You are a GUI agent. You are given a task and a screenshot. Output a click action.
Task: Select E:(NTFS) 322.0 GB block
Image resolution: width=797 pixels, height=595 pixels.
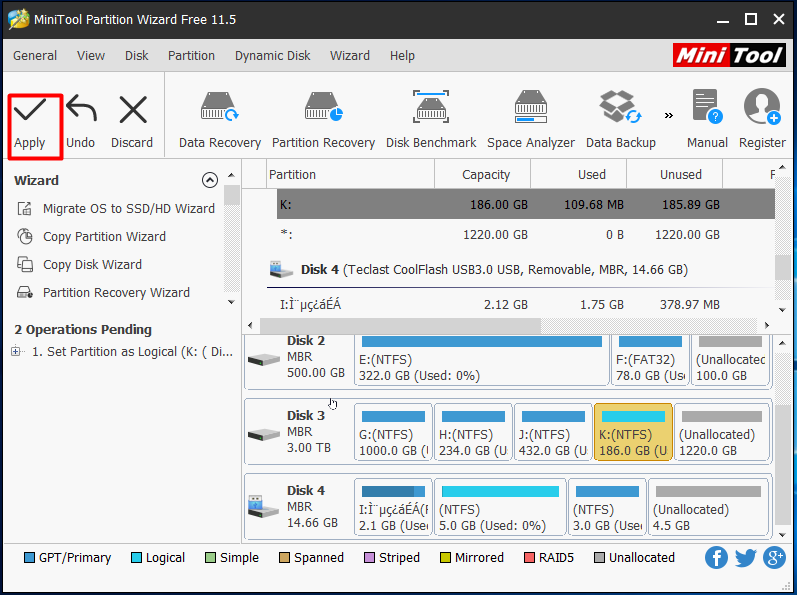point(481,361)
